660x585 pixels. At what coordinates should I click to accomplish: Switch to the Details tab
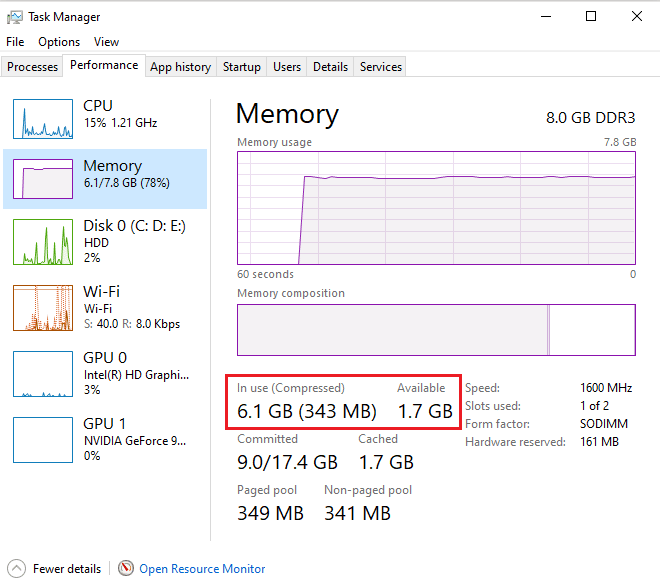tap(330, 67)
